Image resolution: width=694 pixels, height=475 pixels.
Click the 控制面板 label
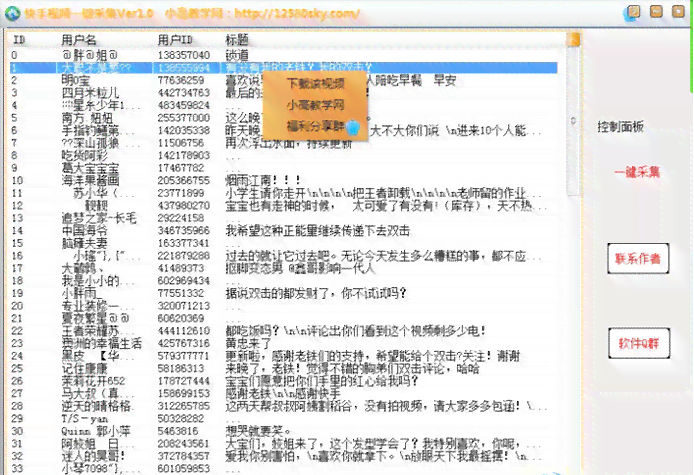[x=621, y=127]
